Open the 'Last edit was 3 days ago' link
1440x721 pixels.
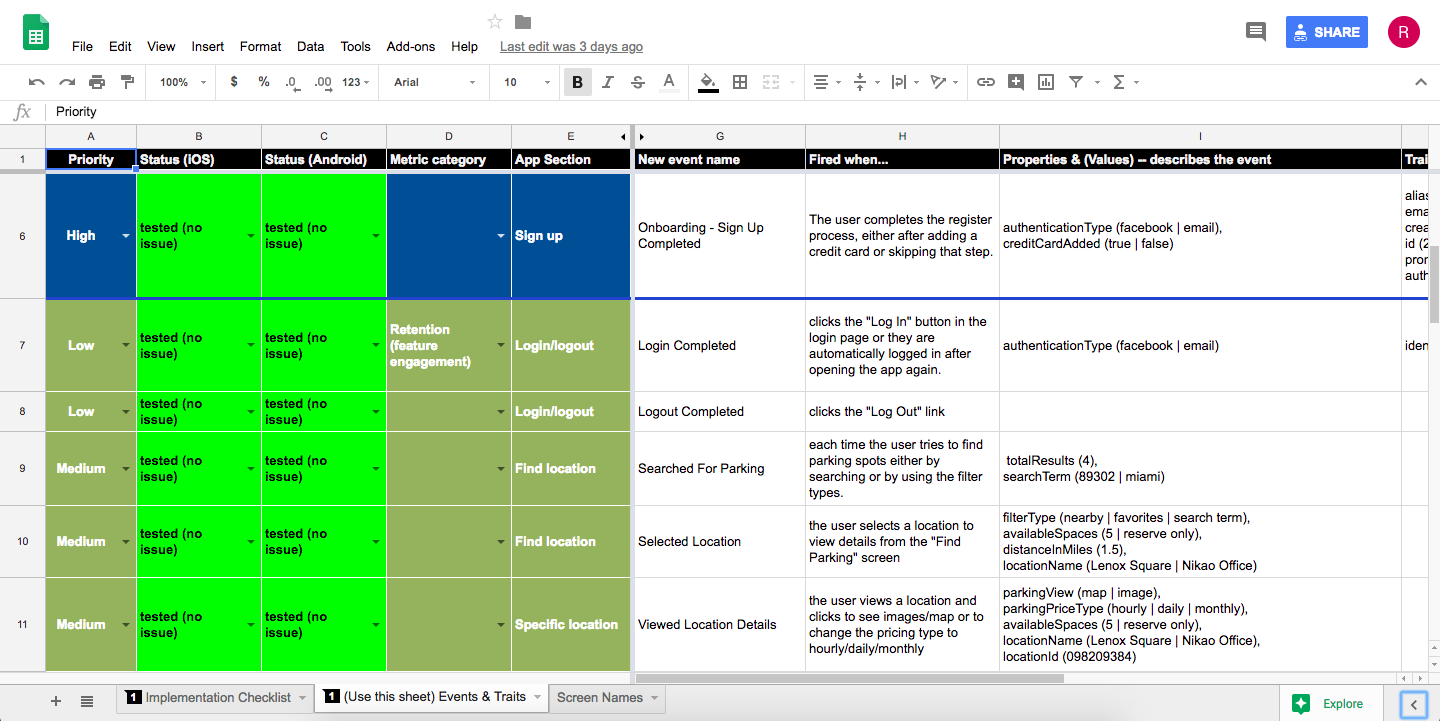tap(571, 46)
